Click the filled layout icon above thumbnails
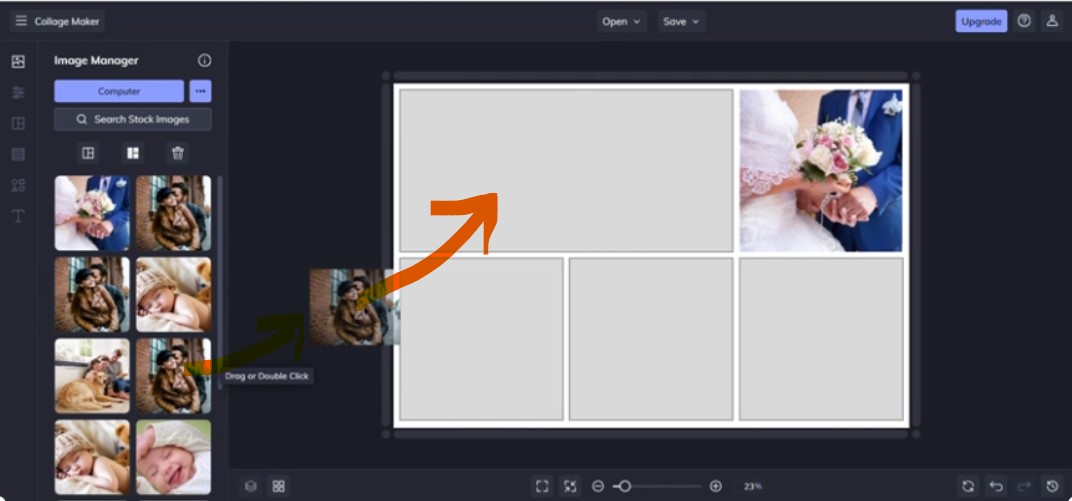The width and height of the screenshot is (1072, 501). pos(133,153)
